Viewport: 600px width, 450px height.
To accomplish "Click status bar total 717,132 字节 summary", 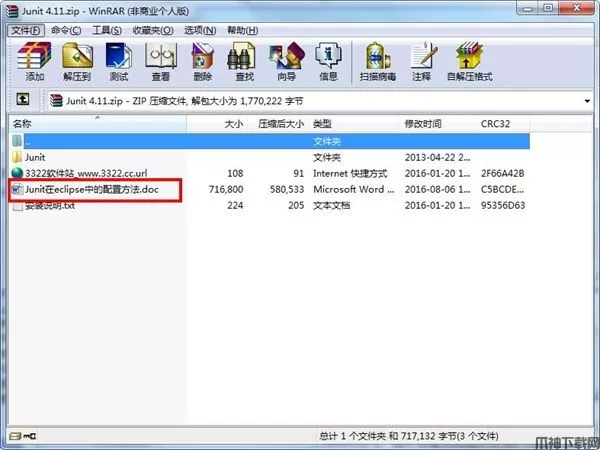I will point(409,436).
